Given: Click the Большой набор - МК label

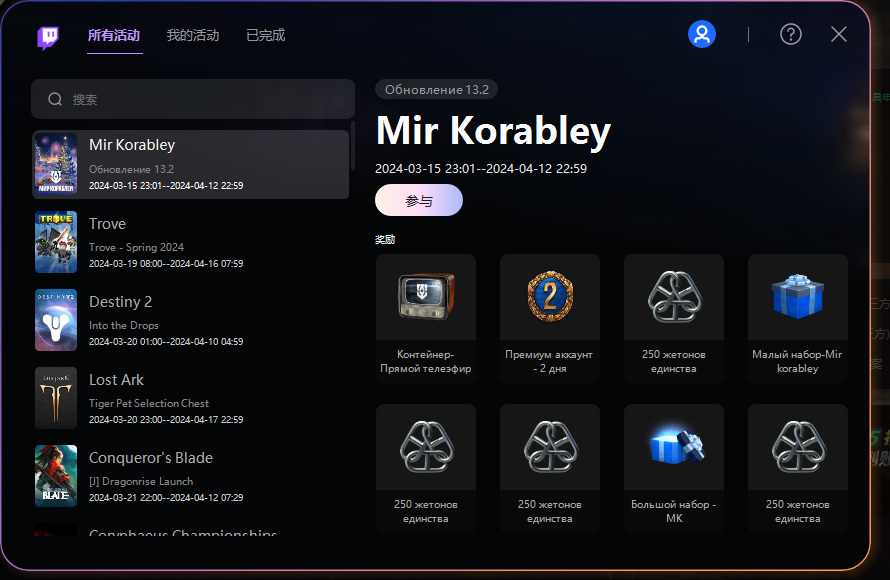Looking at the screenshot, I should point(674,511).
